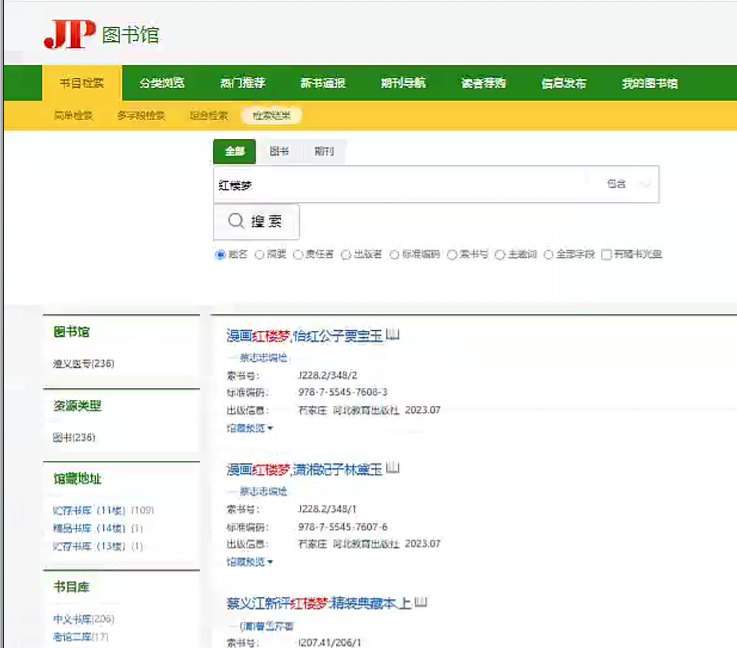Go to 我的图书馆 in navigation bar
Screen dimensions: 737x648
click(x=649, y=83)
